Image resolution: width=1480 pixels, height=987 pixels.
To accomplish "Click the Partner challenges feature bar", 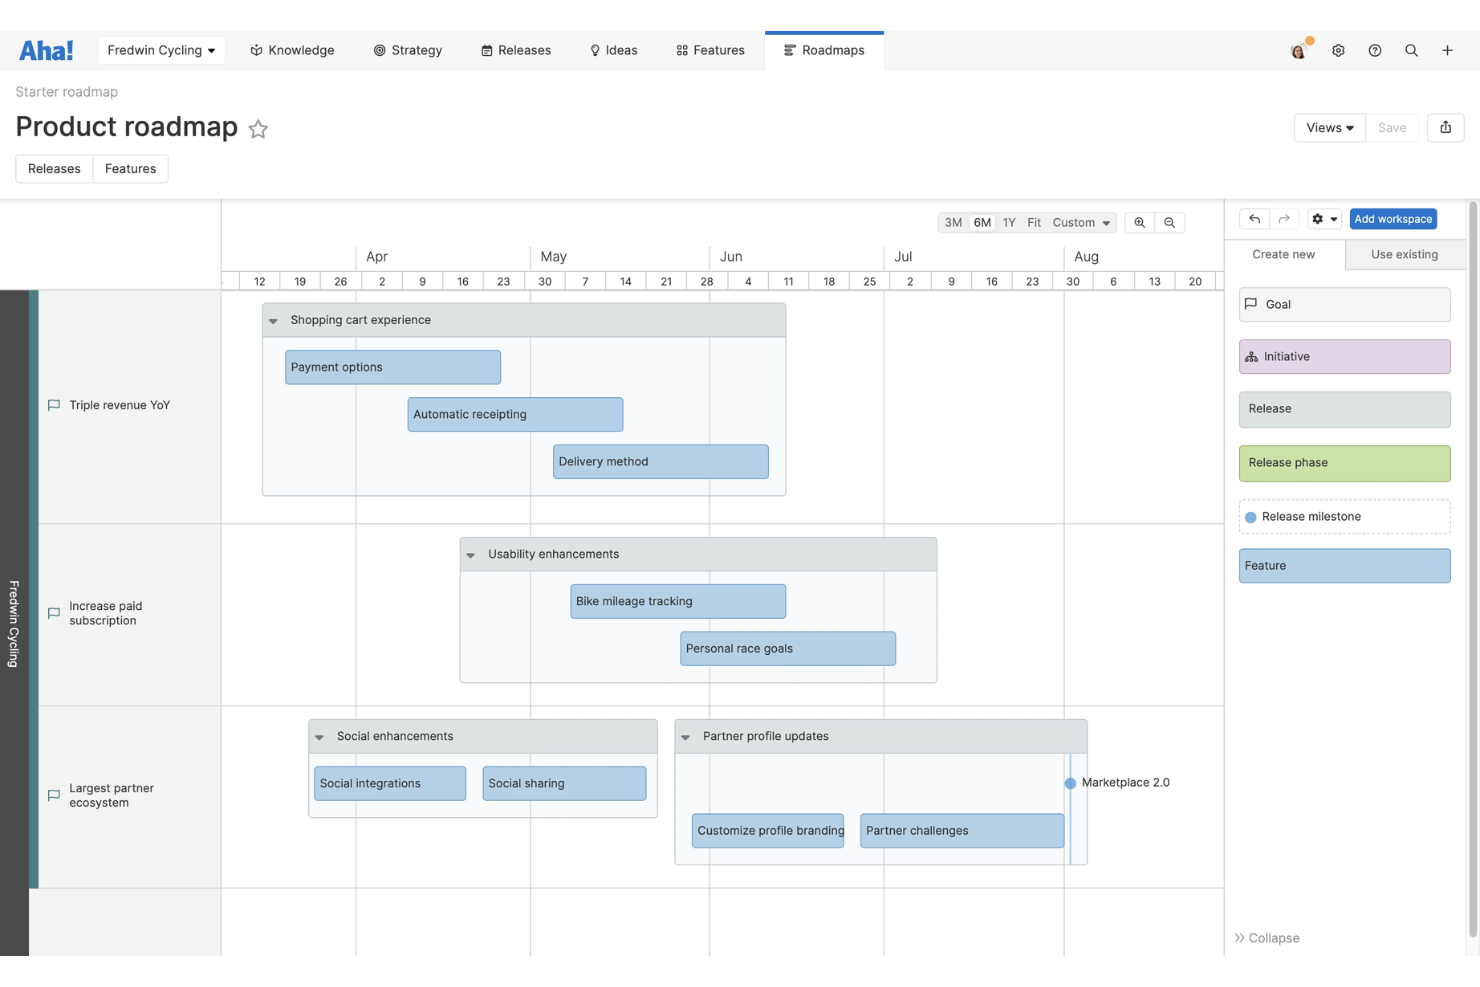I will click(962, 831).
